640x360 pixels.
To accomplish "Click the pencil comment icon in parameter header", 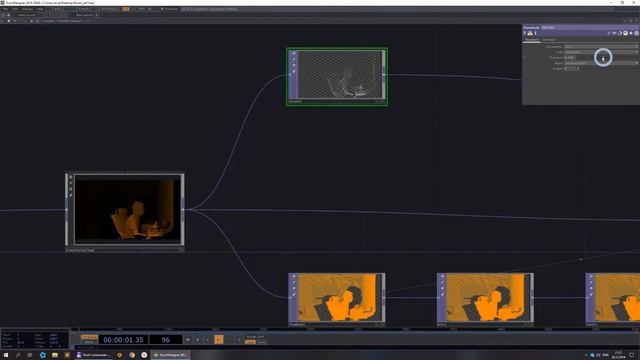I will pos(609,33).
